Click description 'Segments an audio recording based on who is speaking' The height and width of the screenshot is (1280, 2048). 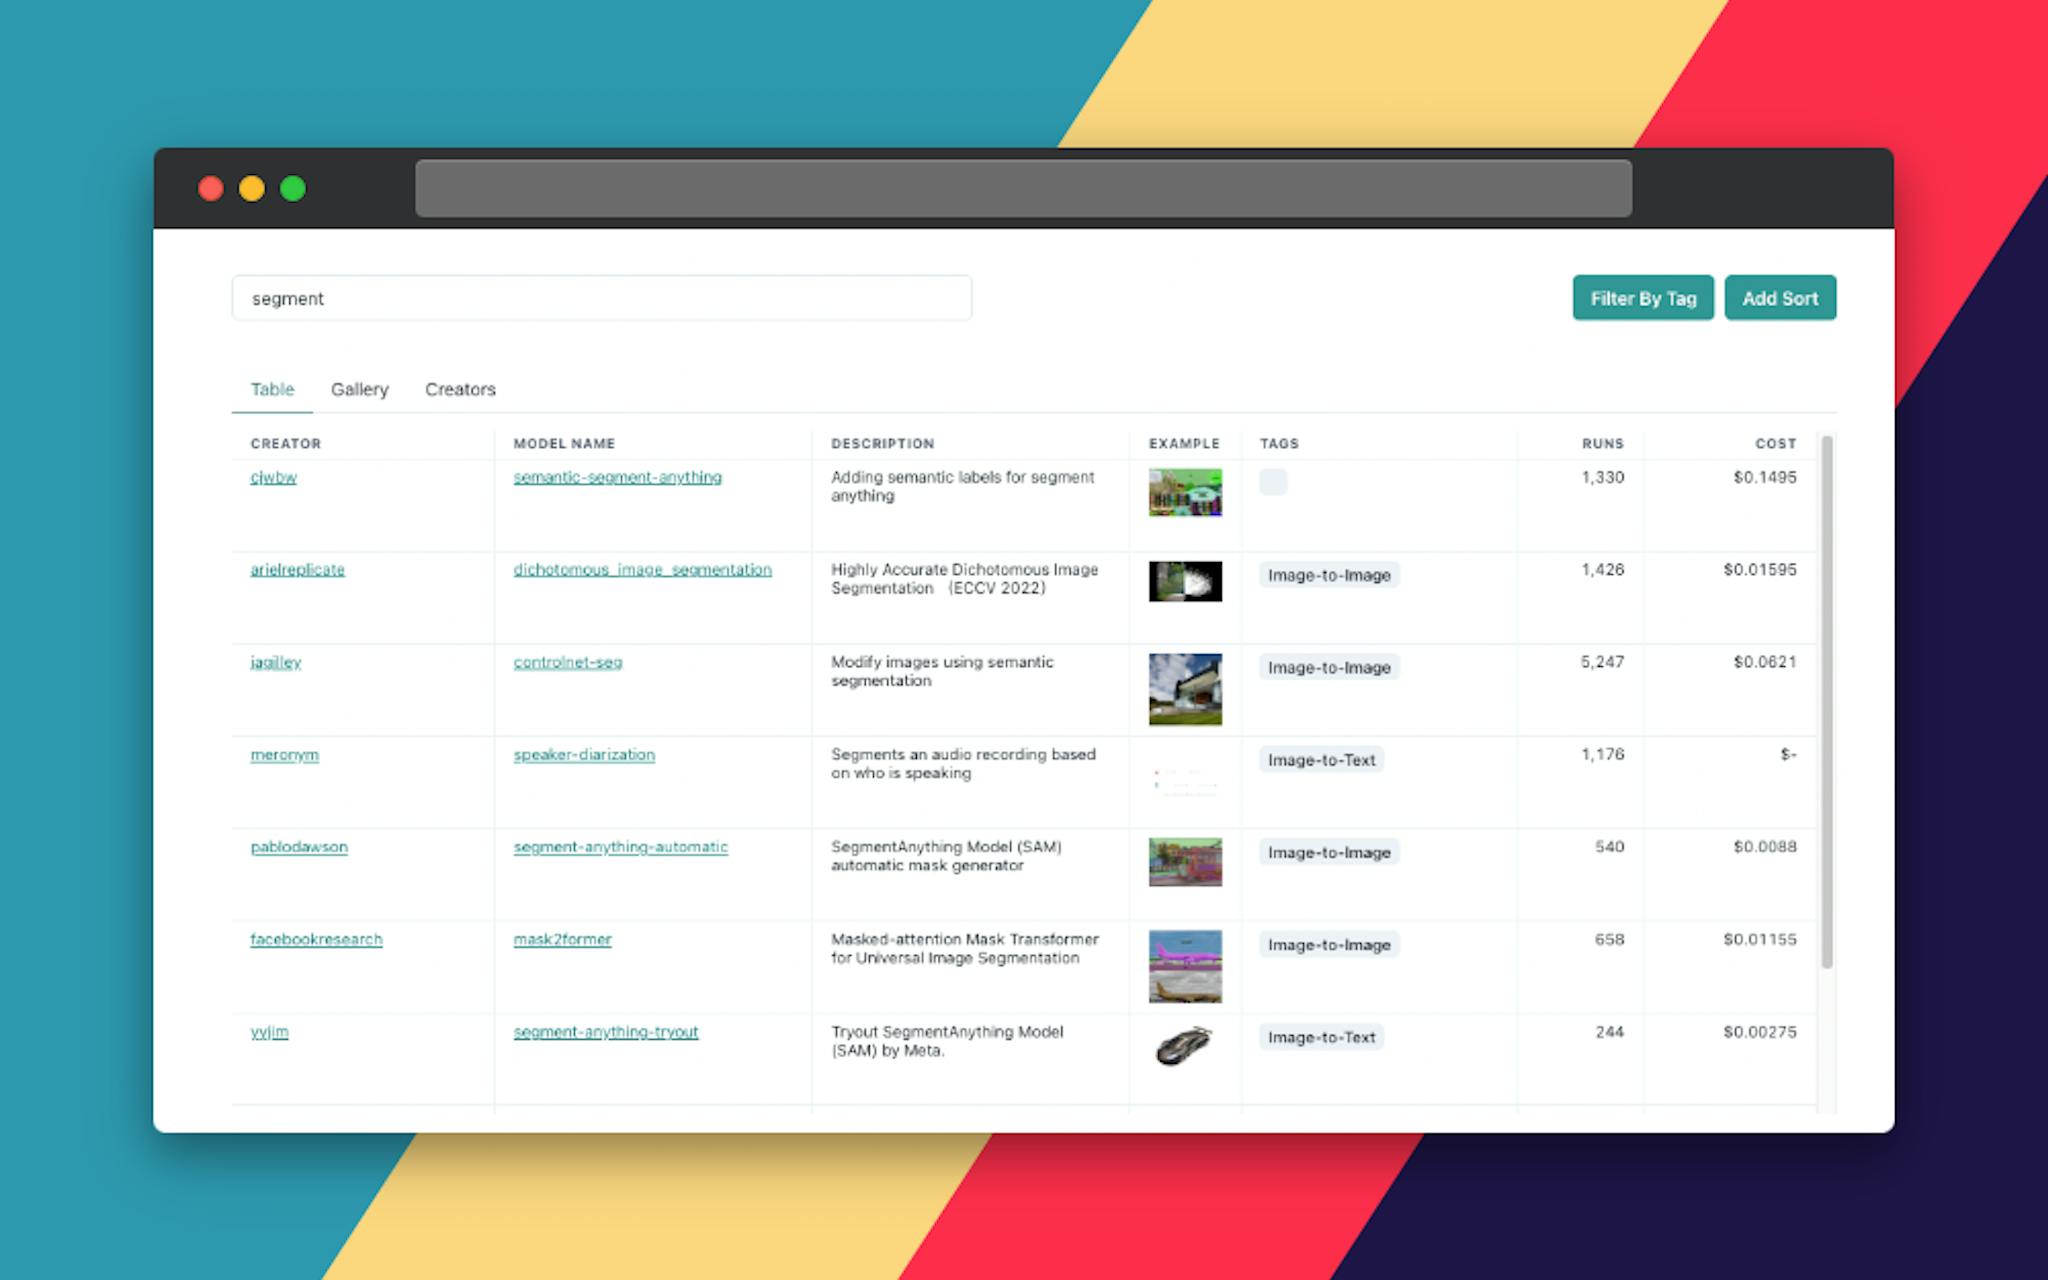tap(963, 763)
